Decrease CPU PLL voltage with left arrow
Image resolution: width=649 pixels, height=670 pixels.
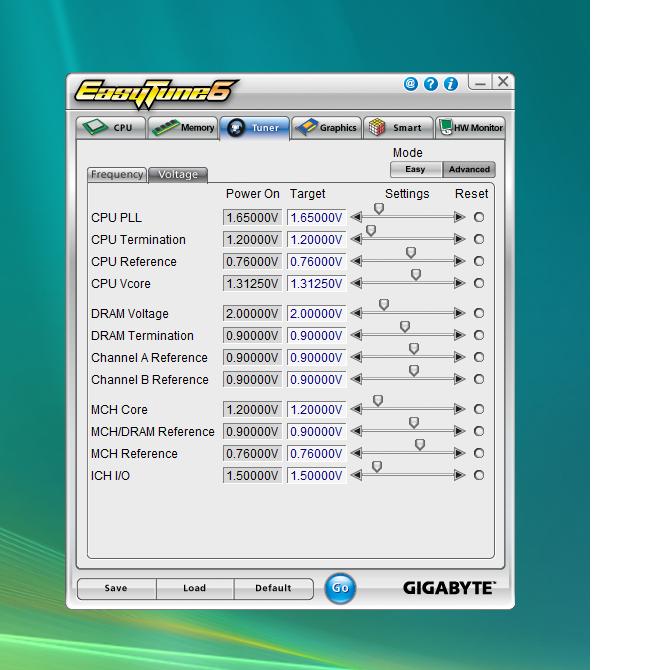pos(356,217)
